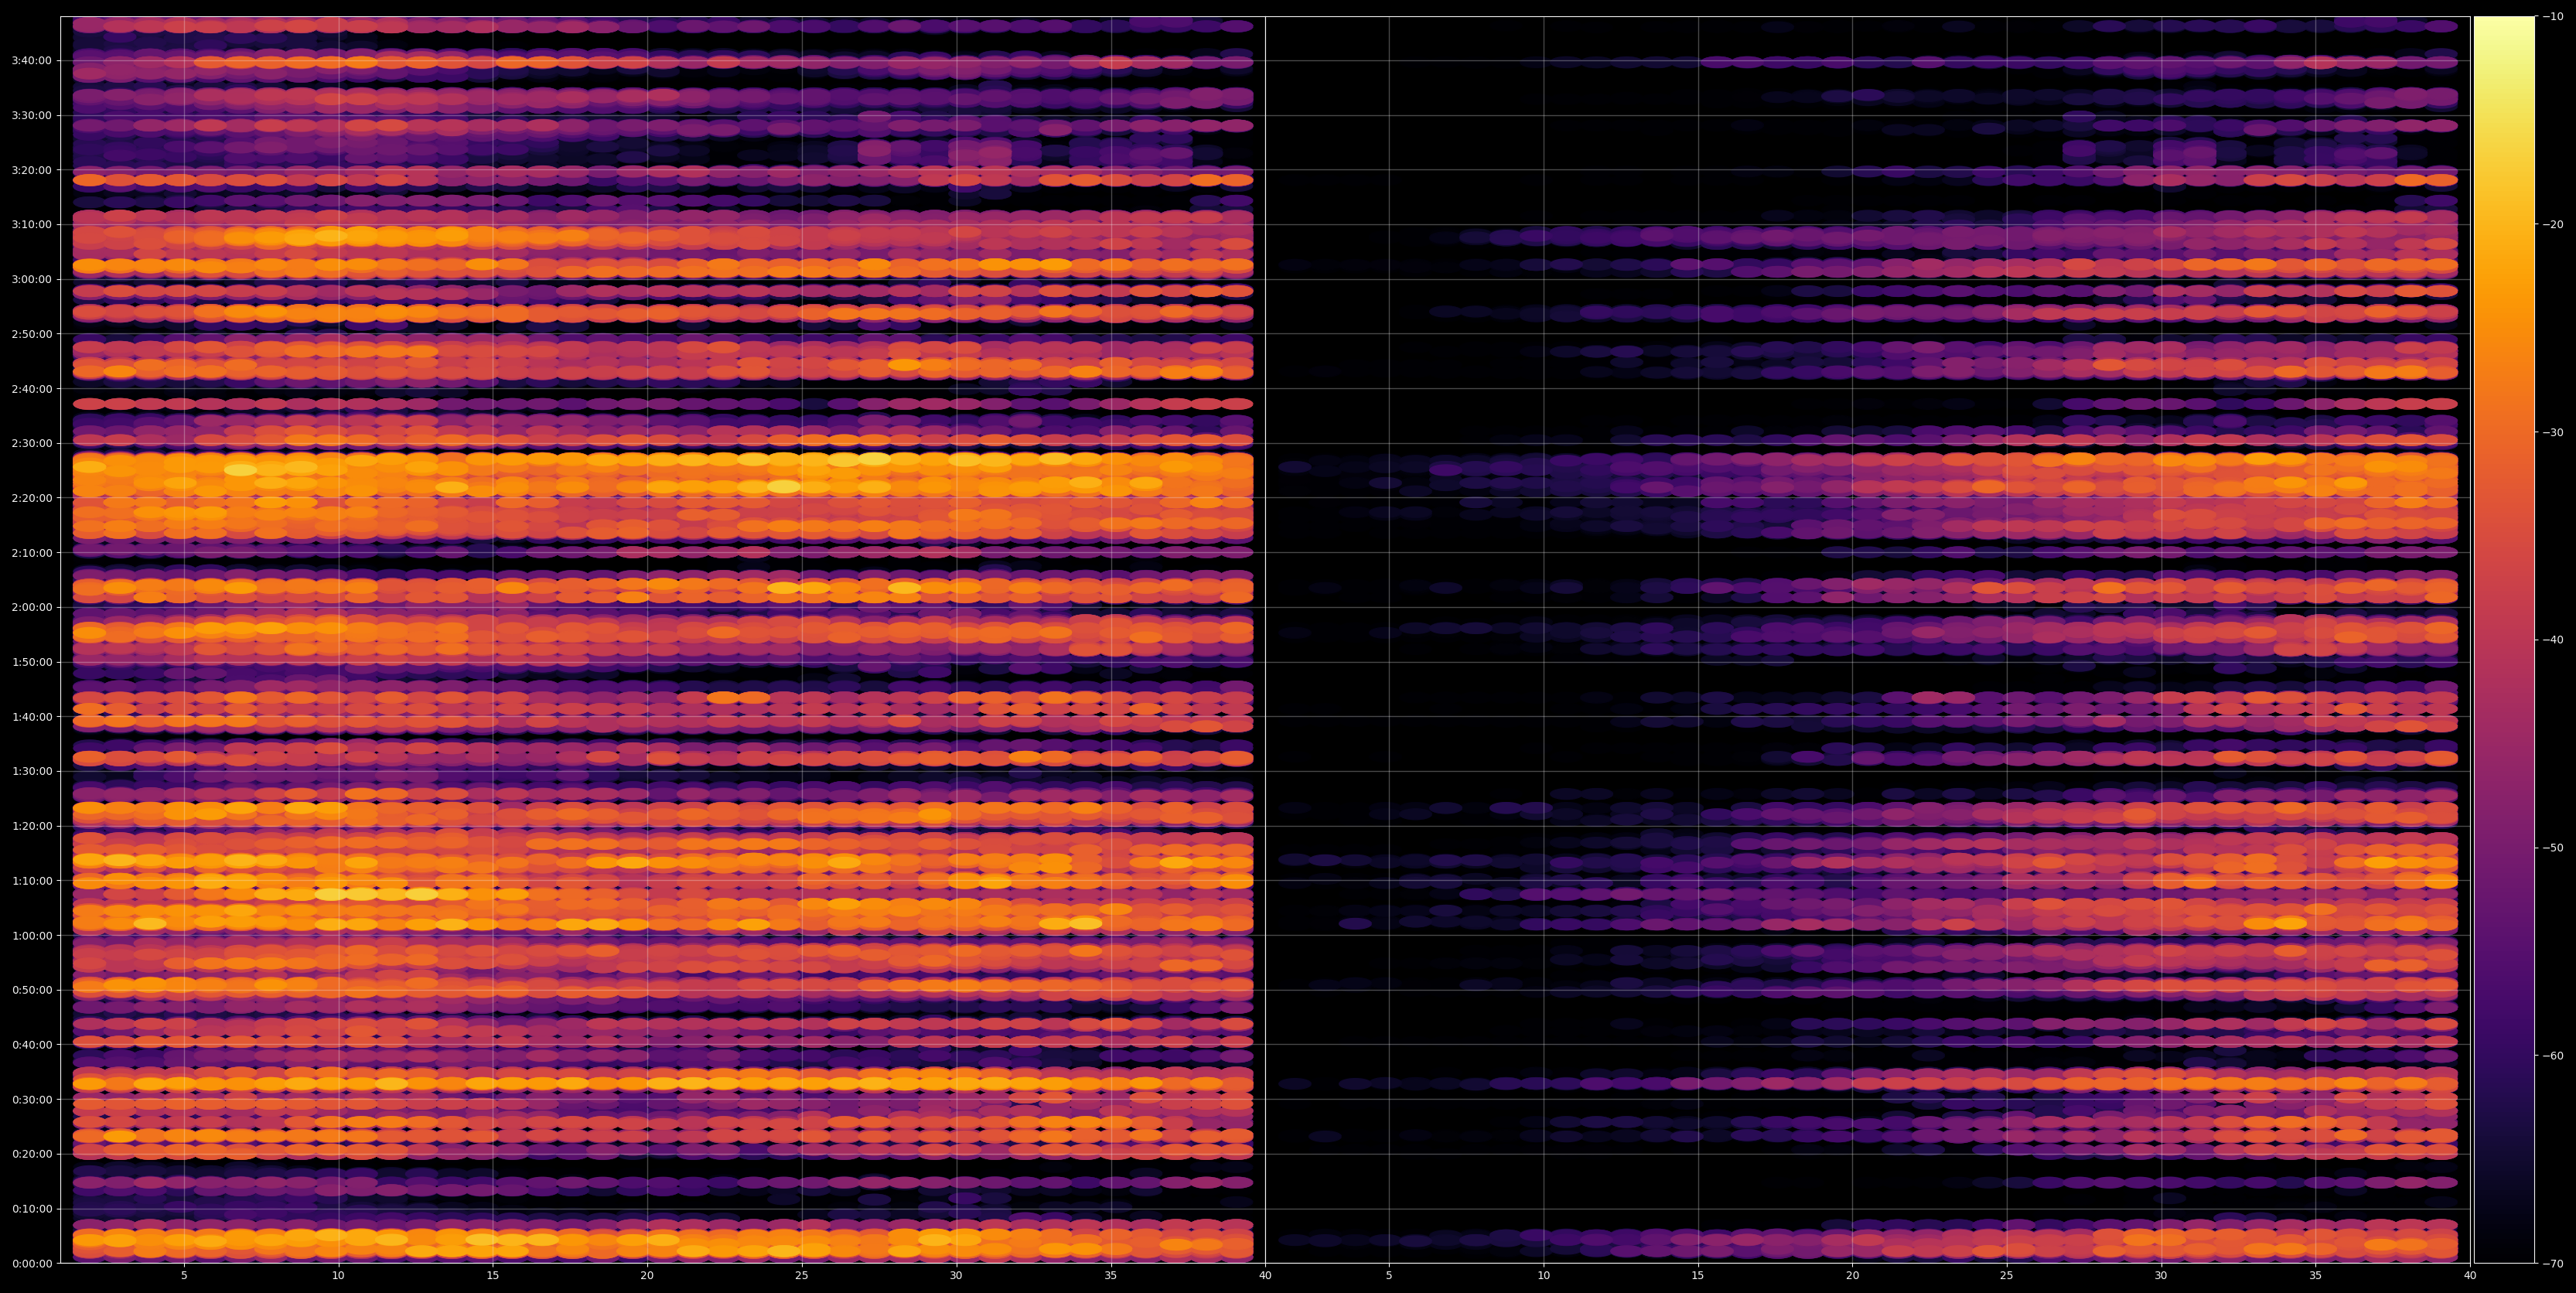This screenshot has height=1293, width=2576.
Task: Select the −70 colorbar tick value
Action: (2554, 1264)
